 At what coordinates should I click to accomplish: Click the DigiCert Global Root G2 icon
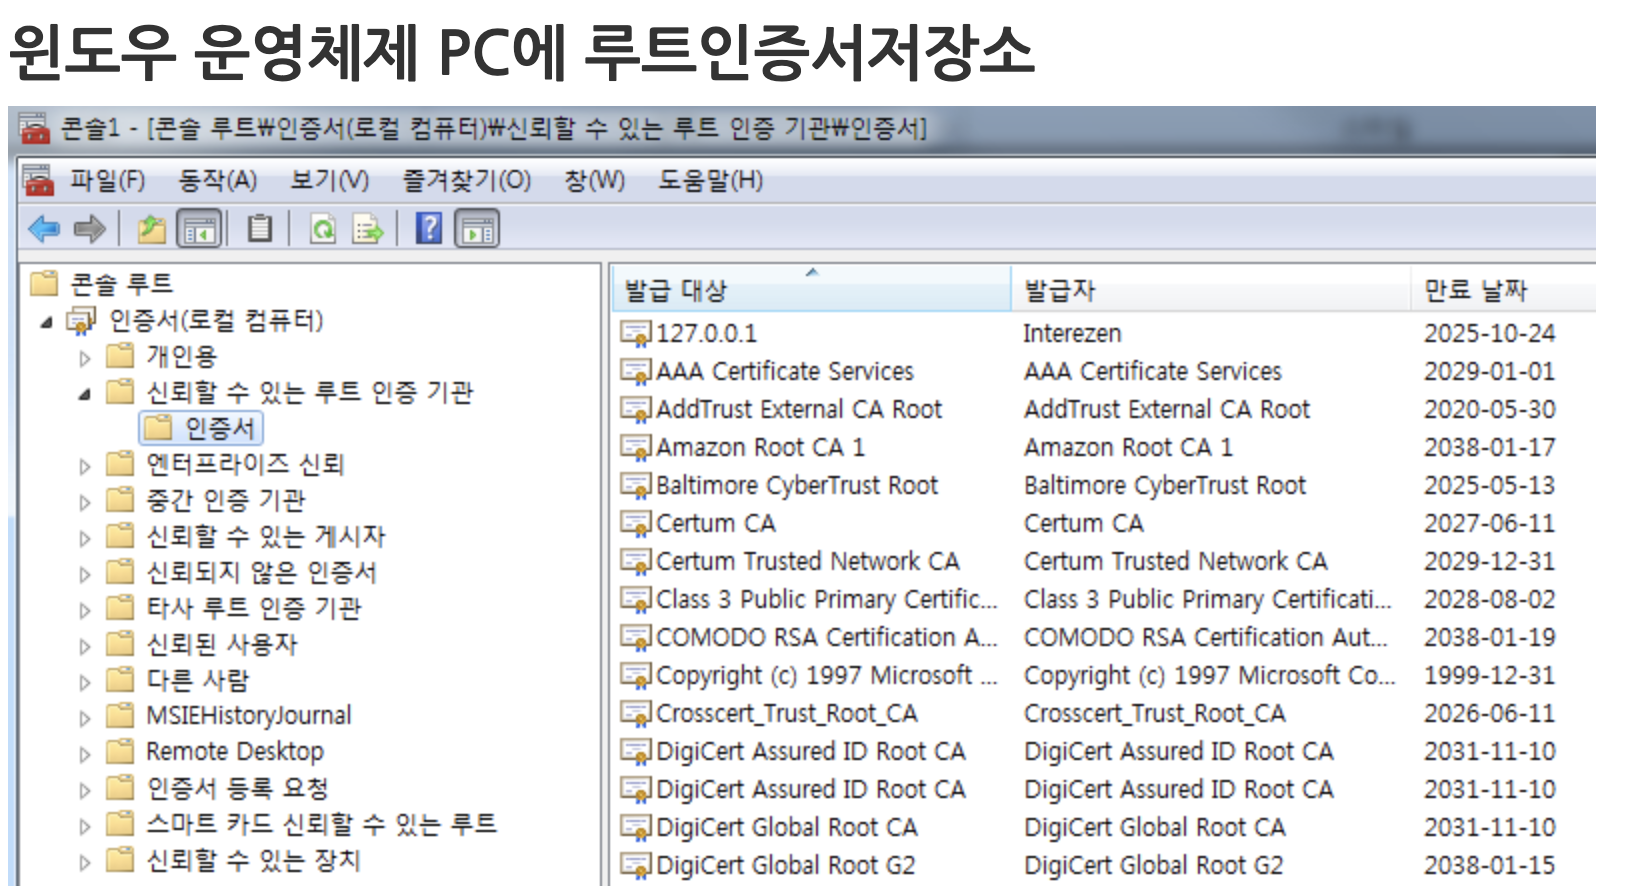tap(636, 865)
